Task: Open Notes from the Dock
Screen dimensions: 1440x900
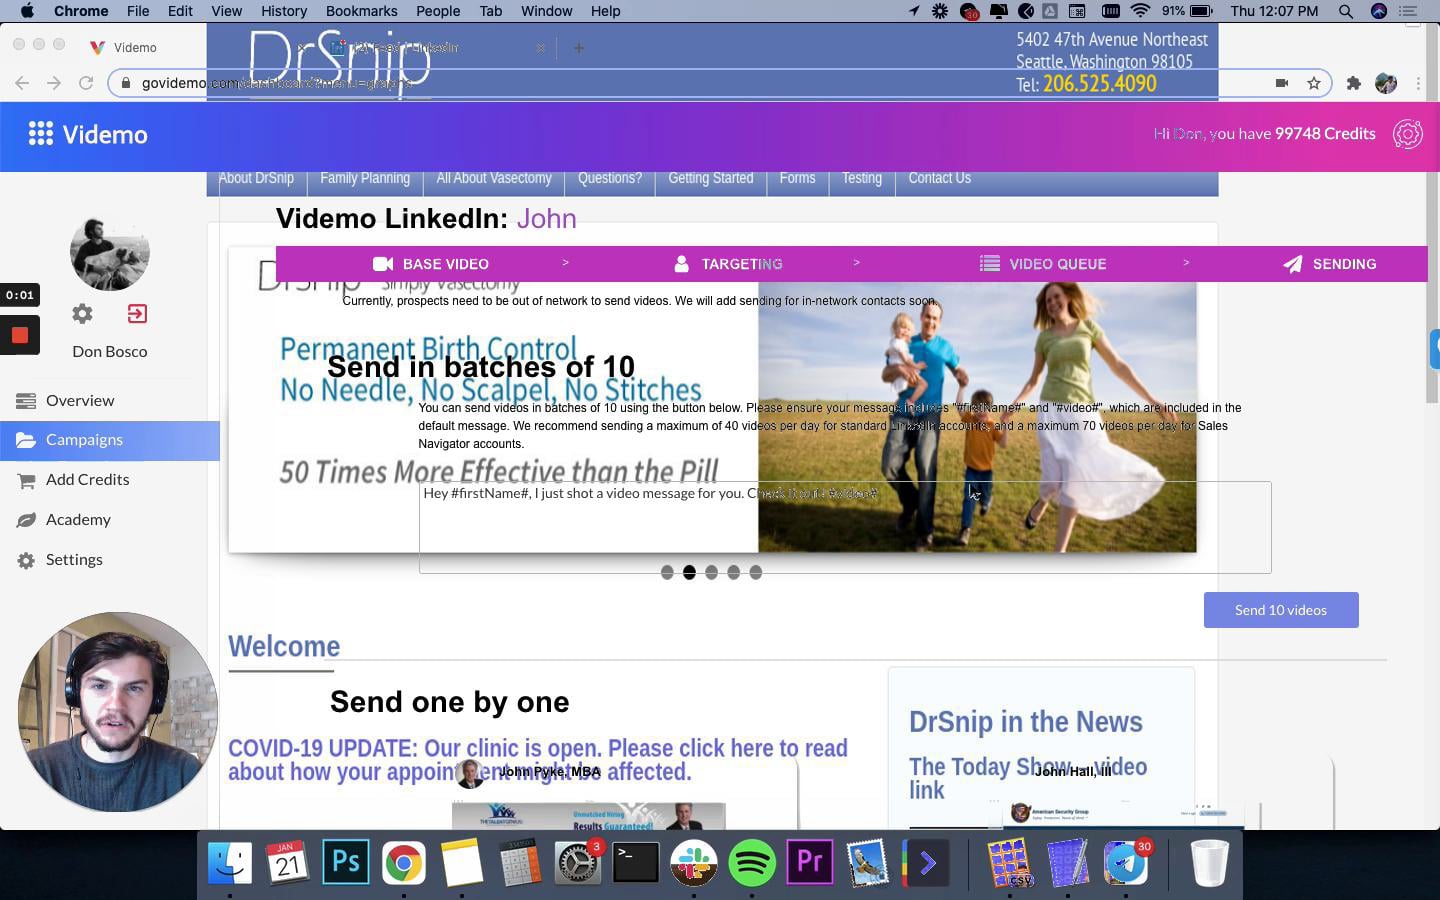Action: click(462, 862)
